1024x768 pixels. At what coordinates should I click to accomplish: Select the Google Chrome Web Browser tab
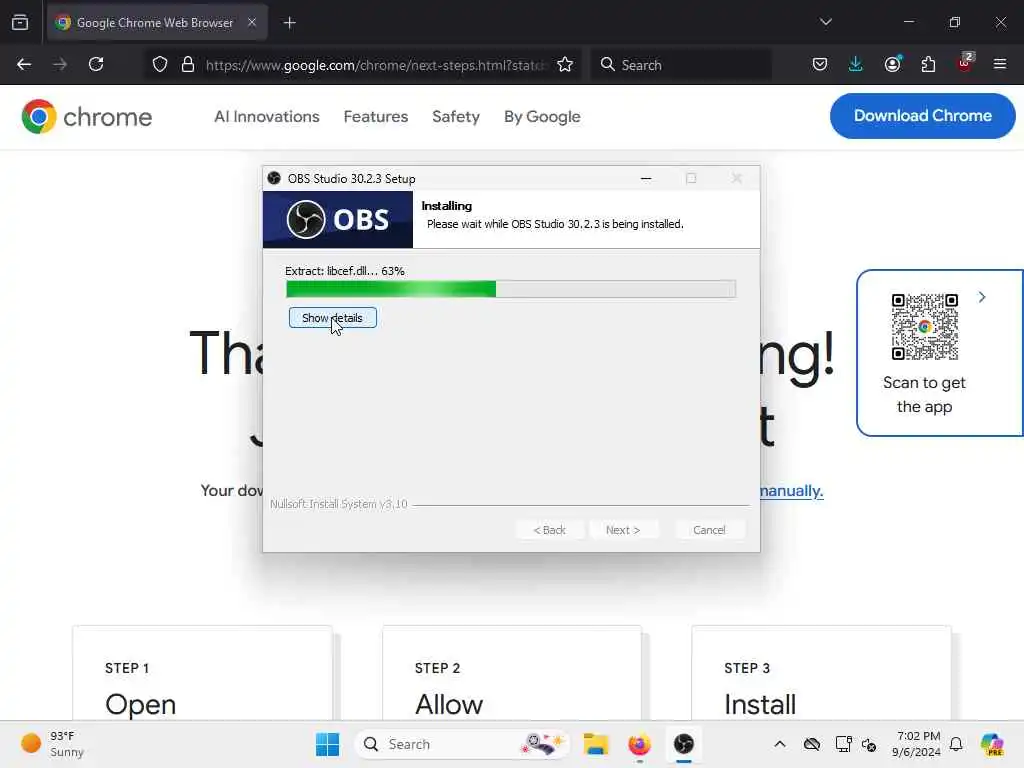coord(157,23)
